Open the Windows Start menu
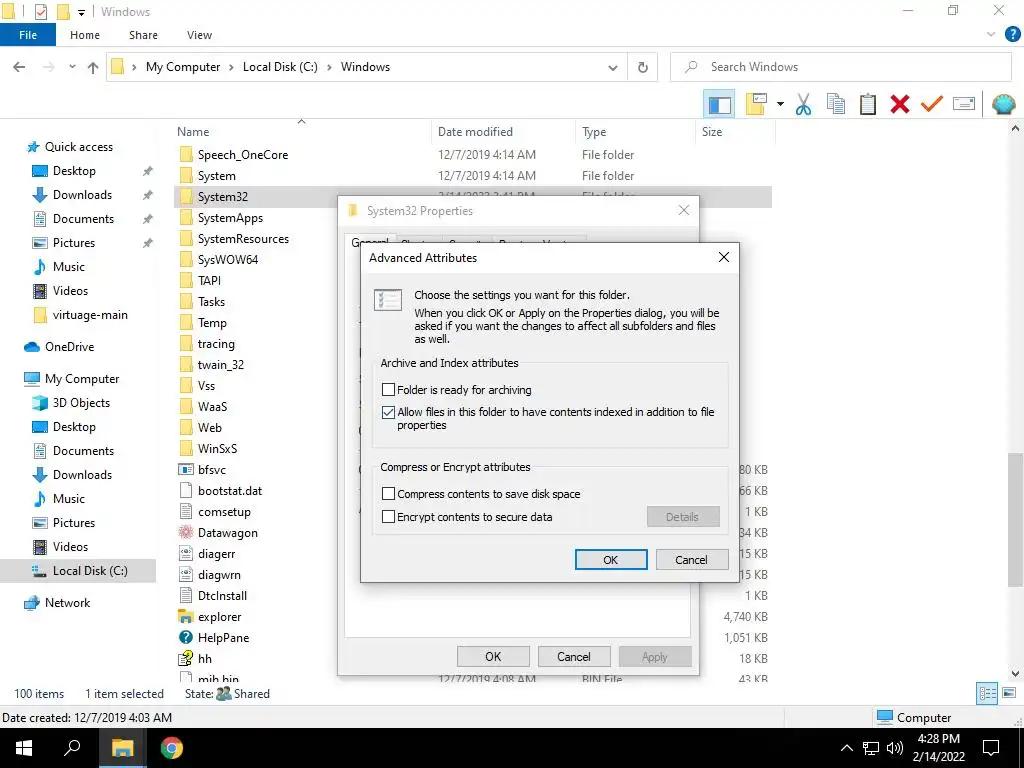This screenshot has height=768, width=1024. [24, 748]
